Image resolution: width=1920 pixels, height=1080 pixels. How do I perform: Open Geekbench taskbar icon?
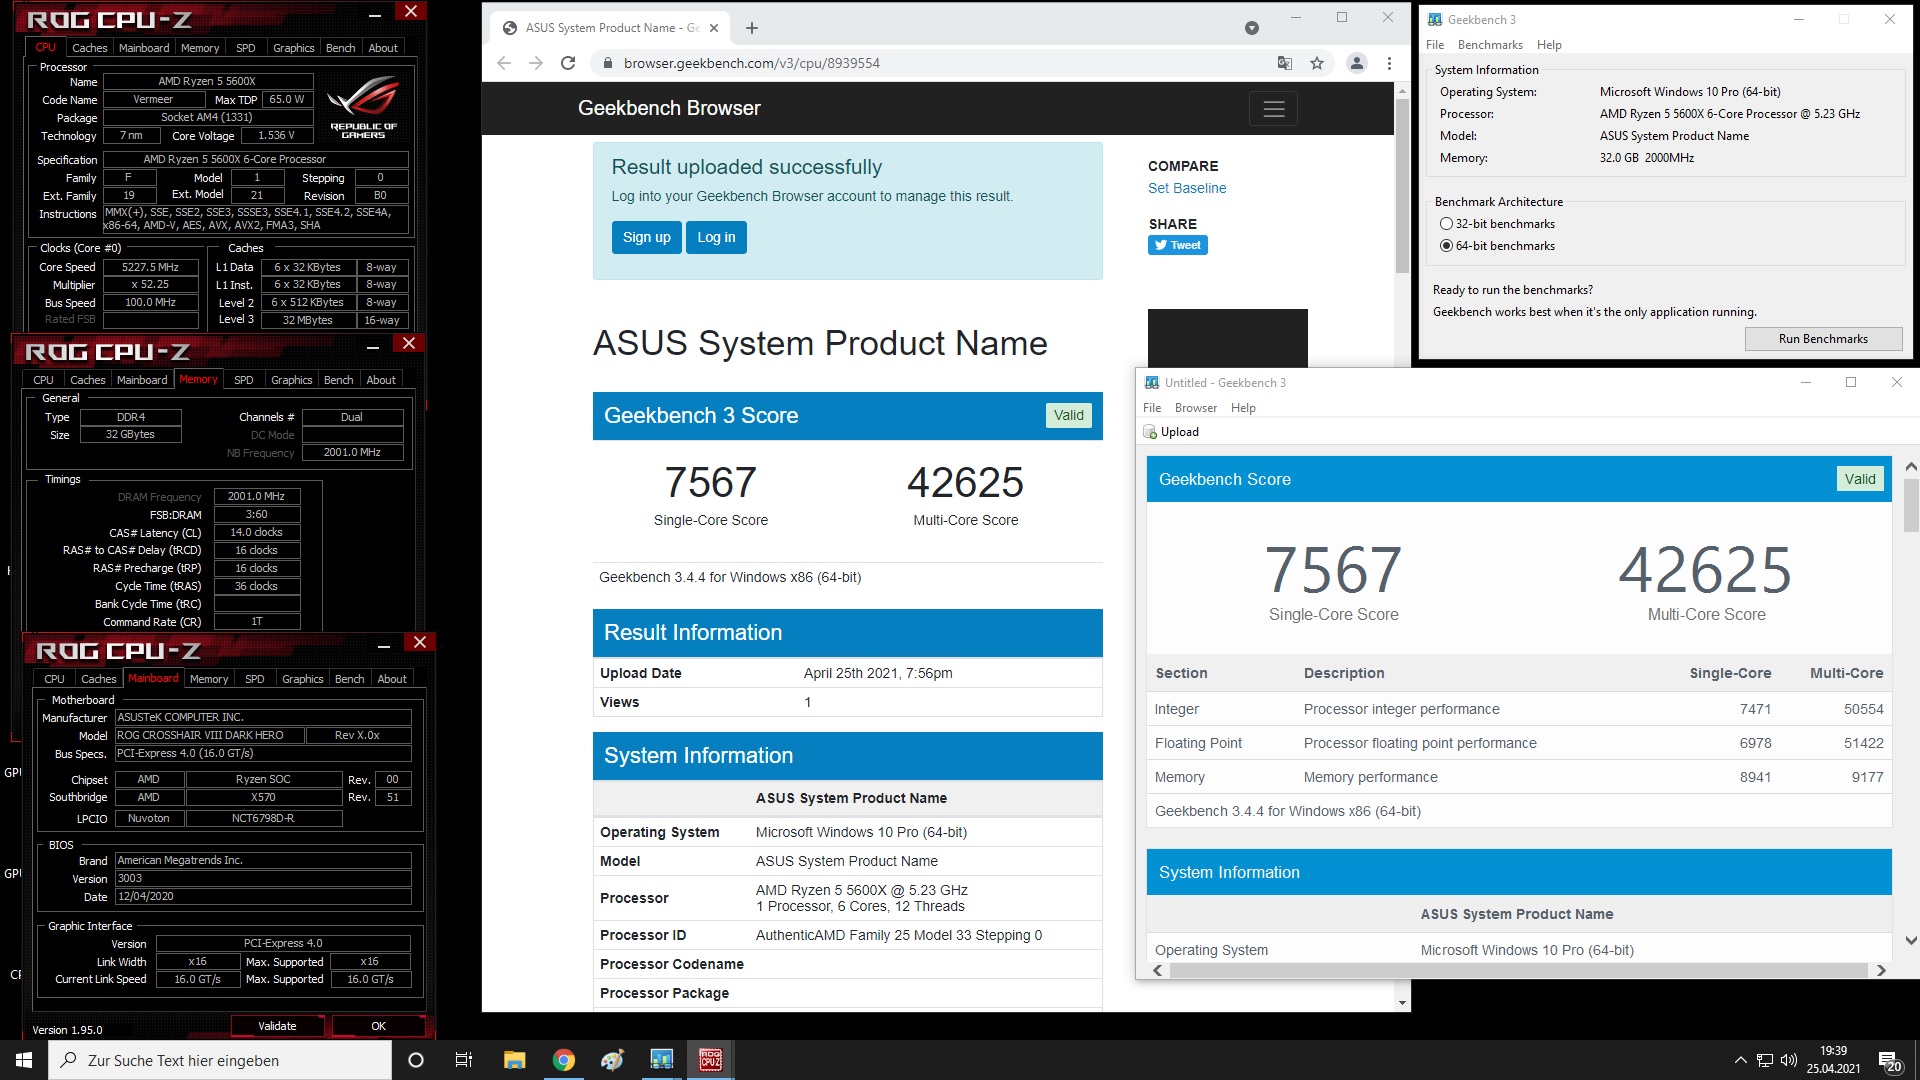pos(661,1060)
